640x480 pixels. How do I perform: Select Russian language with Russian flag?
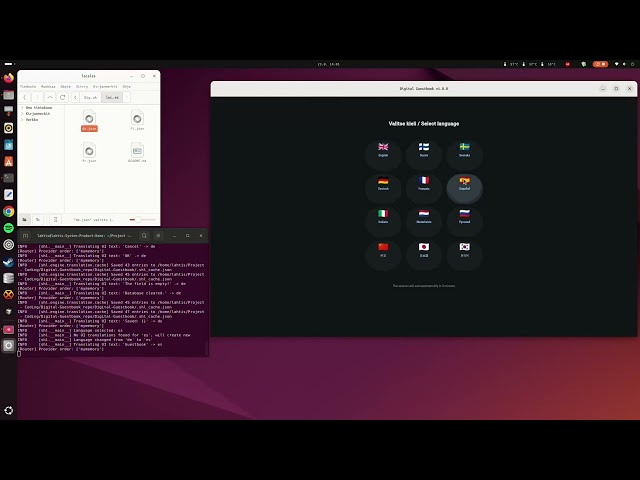(x=464, y=221)
